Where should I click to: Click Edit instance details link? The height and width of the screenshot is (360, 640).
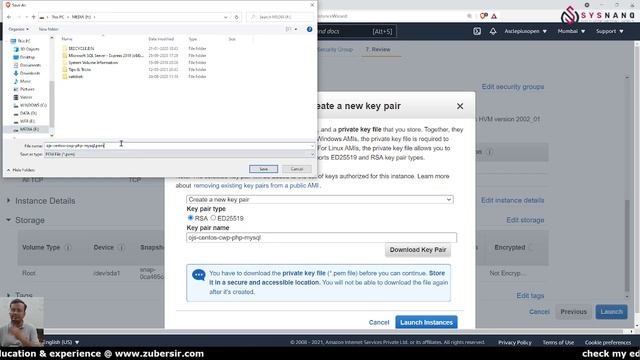[x=512, y=200]
